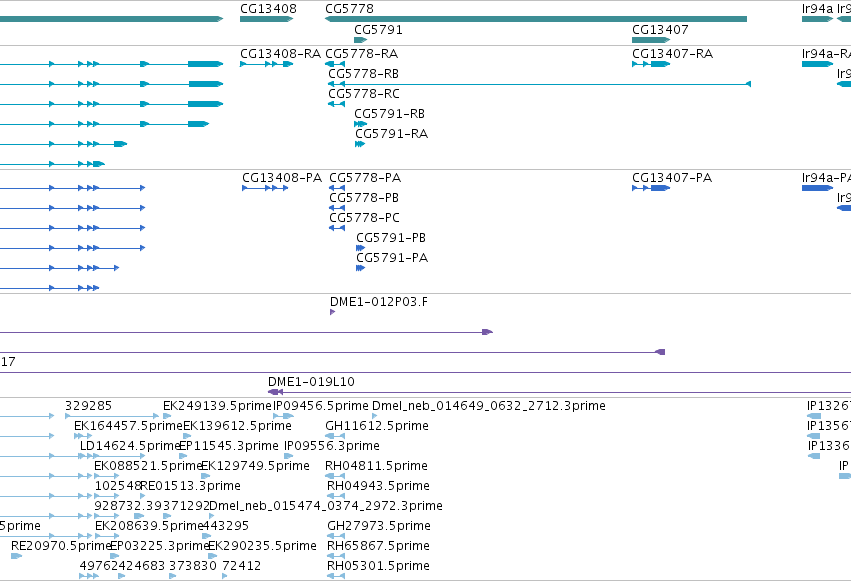
Task: Select EST EK129749.5prime
Action: [x=255, y=466]
